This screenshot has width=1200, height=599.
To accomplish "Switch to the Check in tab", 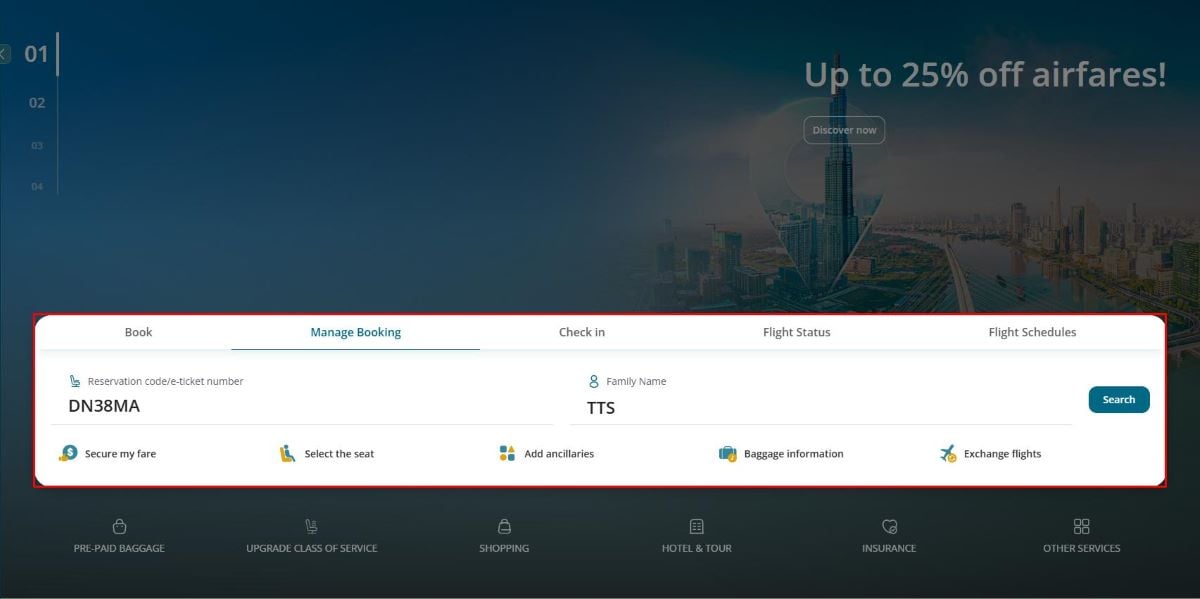I will pyautogui.click(x=581, y=332).
